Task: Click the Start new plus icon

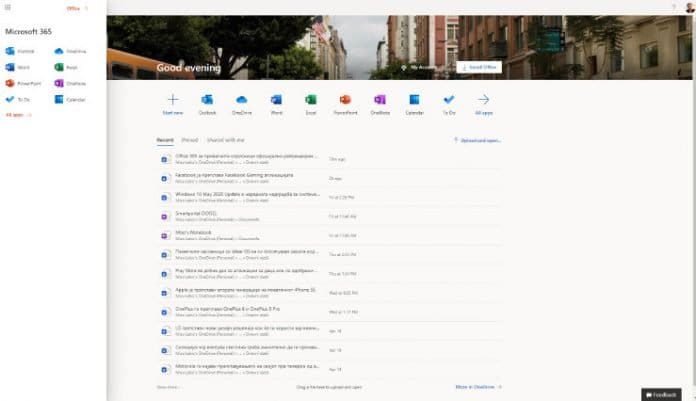Action: (173, 99)
